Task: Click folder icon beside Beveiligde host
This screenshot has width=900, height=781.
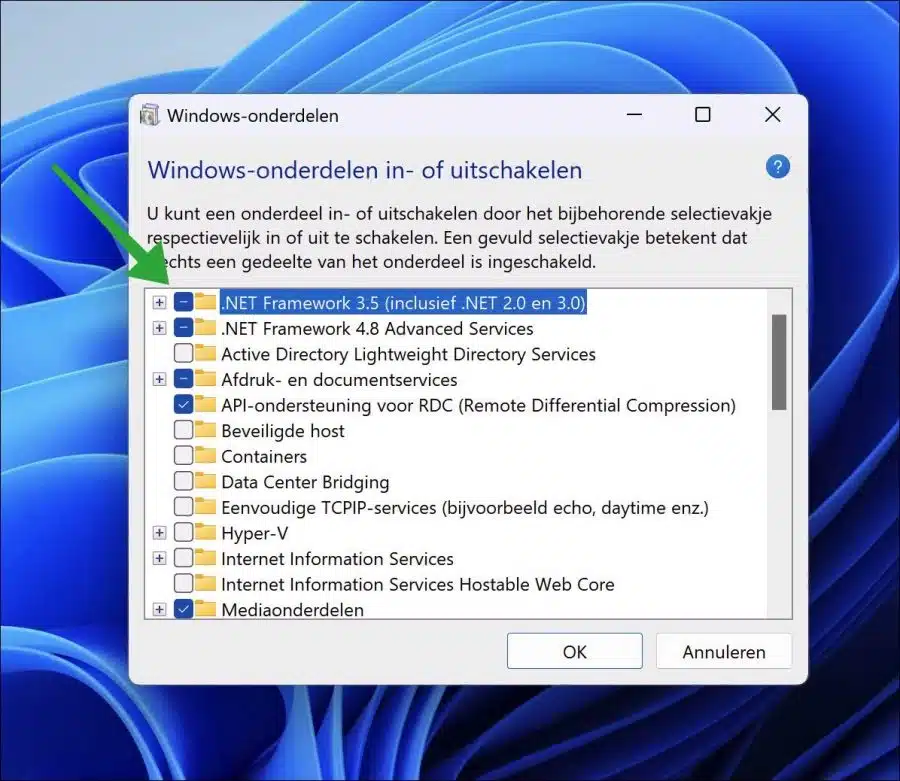Action: pyautogui.click(x=205, y=430)
